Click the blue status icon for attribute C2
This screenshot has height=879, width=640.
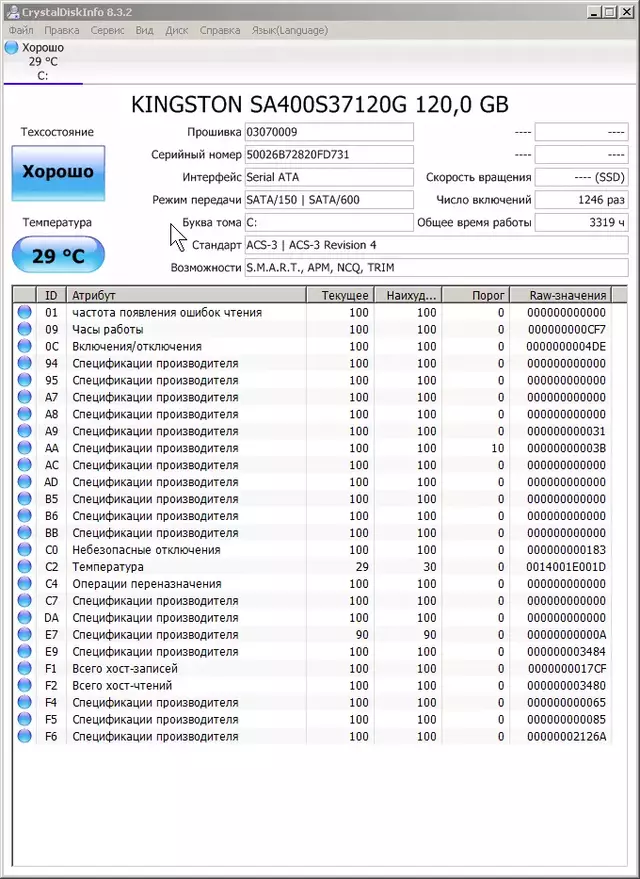coord(24,566)
